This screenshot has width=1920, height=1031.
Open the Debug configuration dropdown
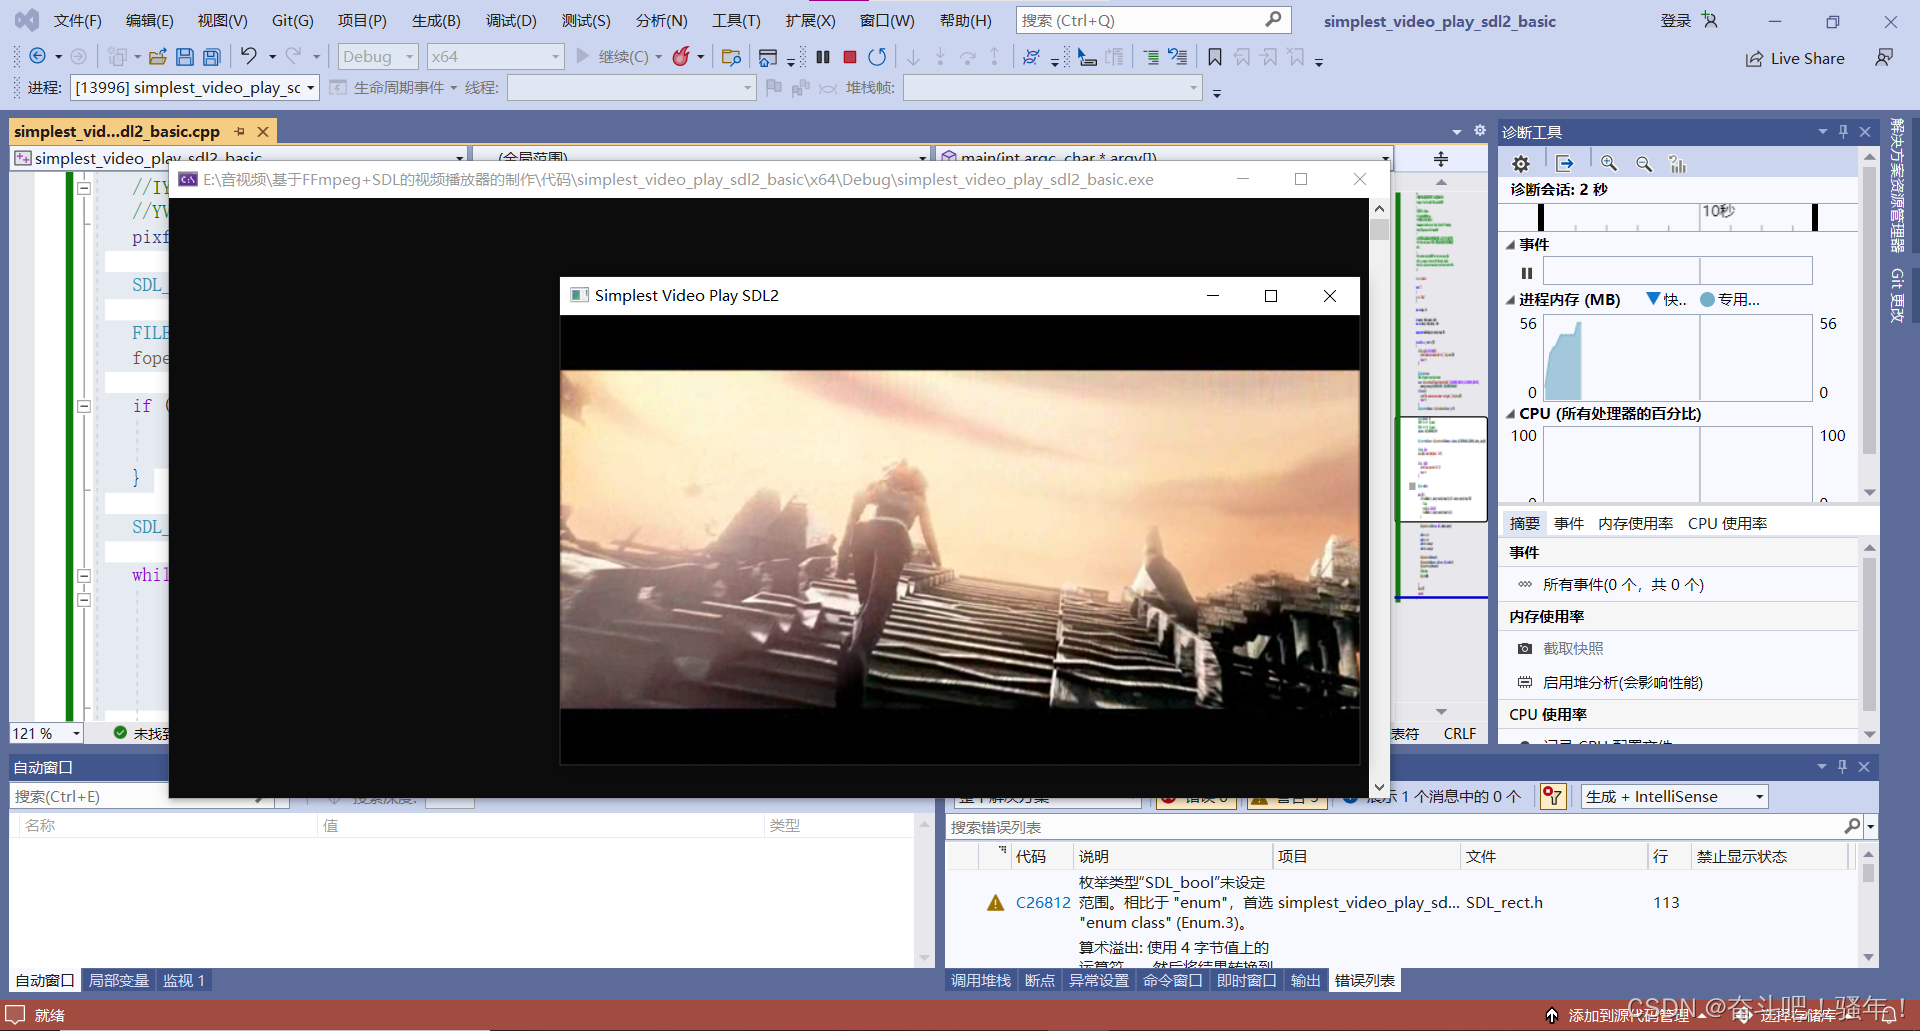pos(378,57)
